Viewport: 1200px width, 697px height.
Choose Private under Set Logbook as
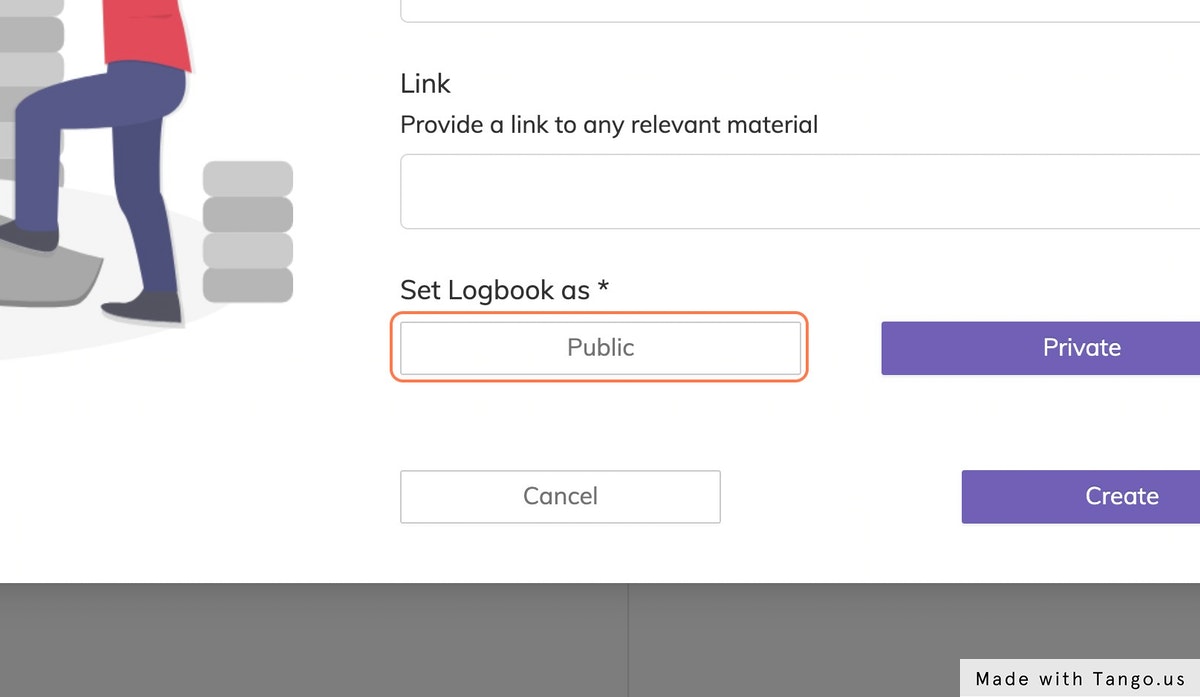(x=1081, y=347)
